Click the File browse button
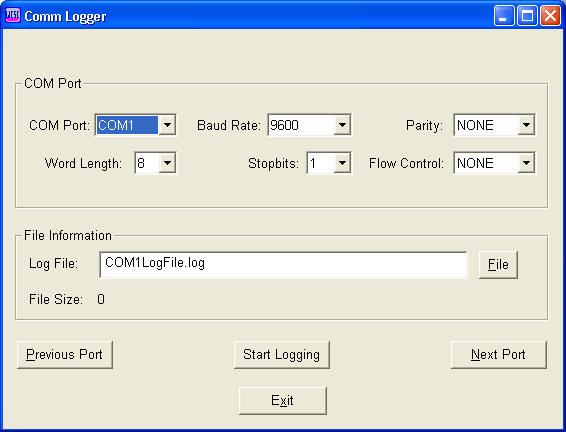The height and width of the screenshot is (432, 566). 498,265
